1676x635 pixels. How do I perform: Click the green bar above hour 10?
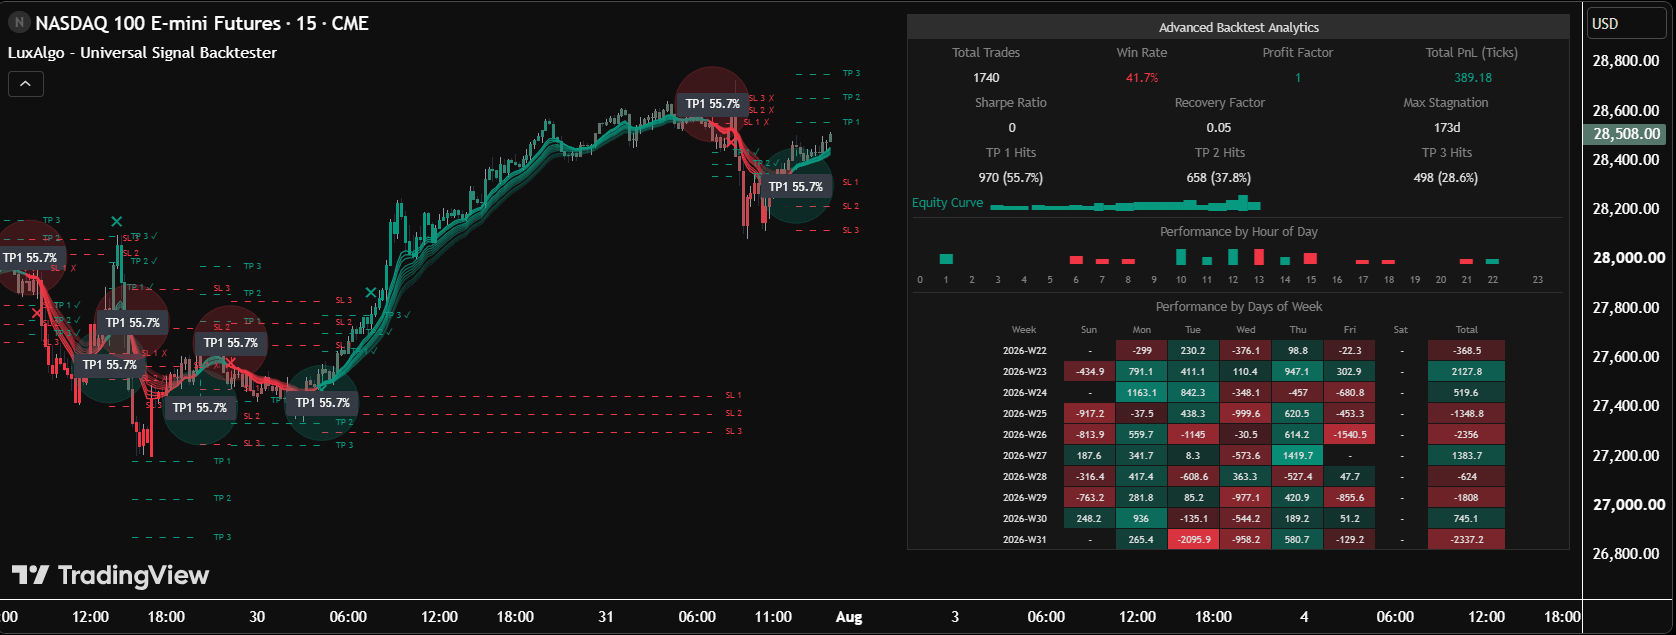(1180, 257)
